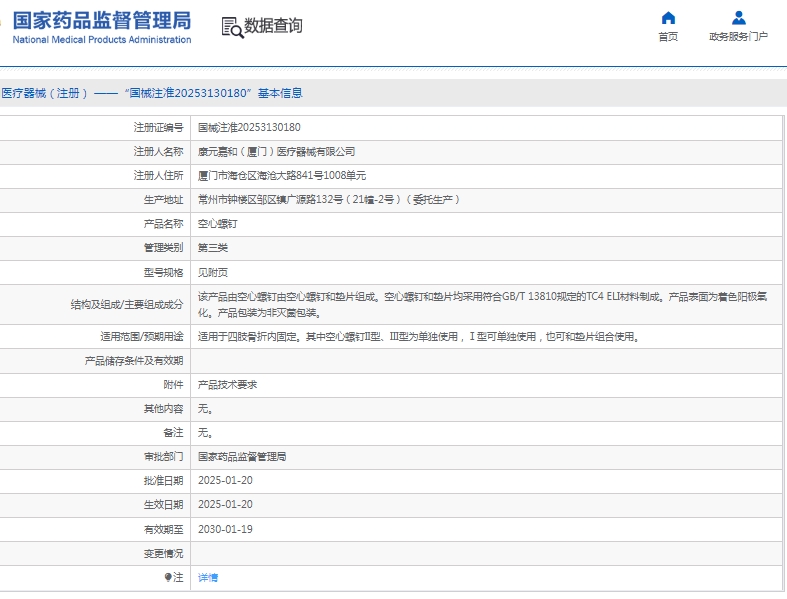Screen dimensions: 787x599
Task: Click the 适用范围/预期用途 label
Action: pos(142,337)
